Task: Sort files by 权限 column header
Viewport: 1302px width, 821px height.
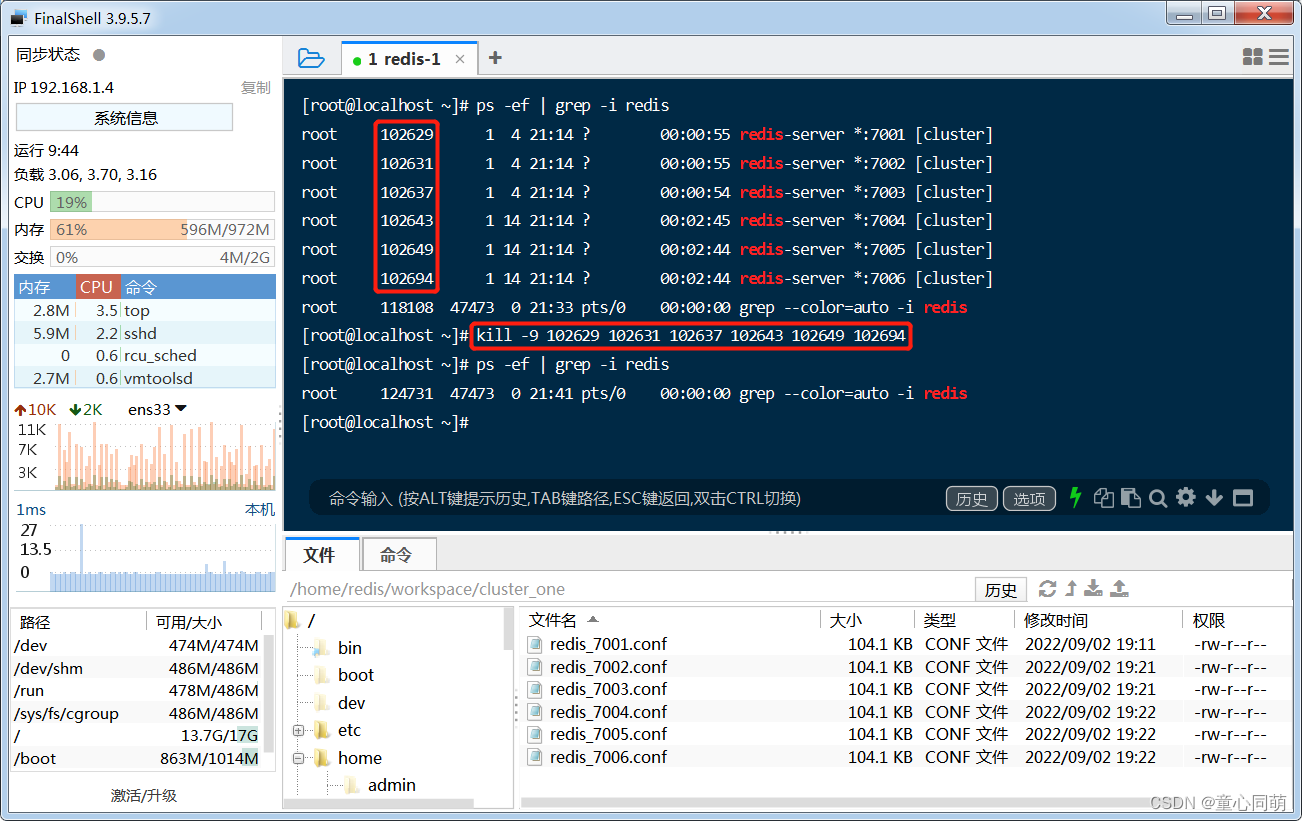Action: point(1237,620)
